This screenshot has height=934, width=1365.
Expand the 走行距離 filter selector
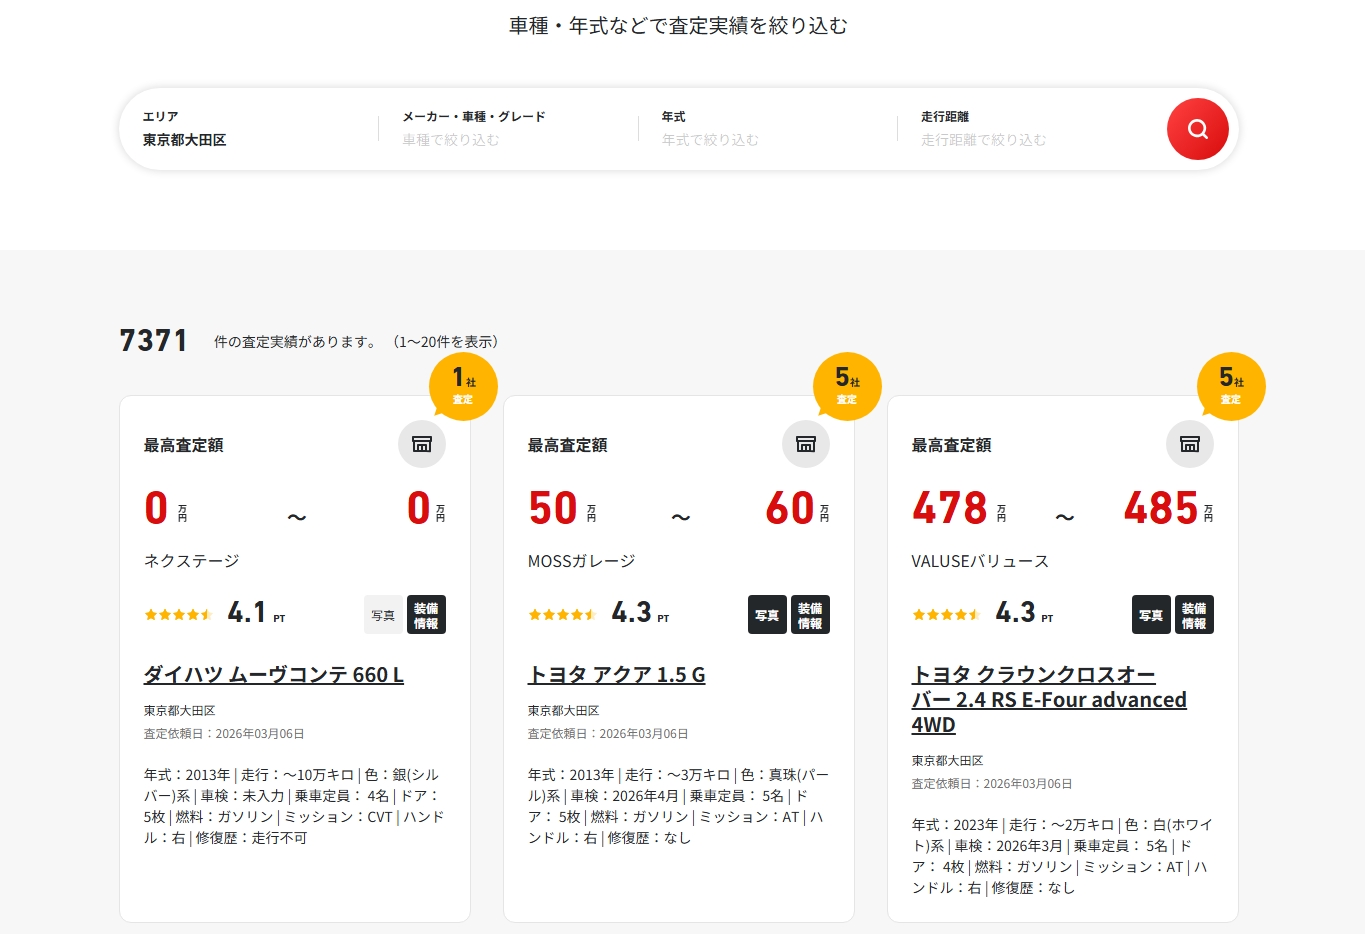[x=1027, y=129]
